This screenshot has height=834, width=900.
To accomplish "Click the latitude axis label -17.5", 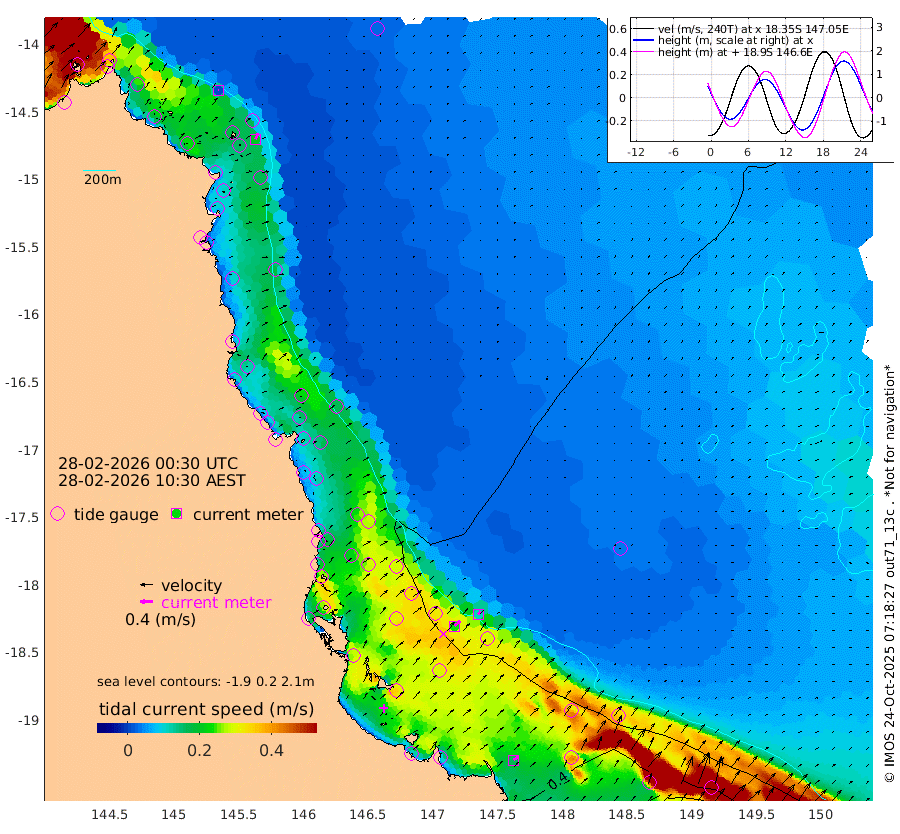I will pos(22,517).
